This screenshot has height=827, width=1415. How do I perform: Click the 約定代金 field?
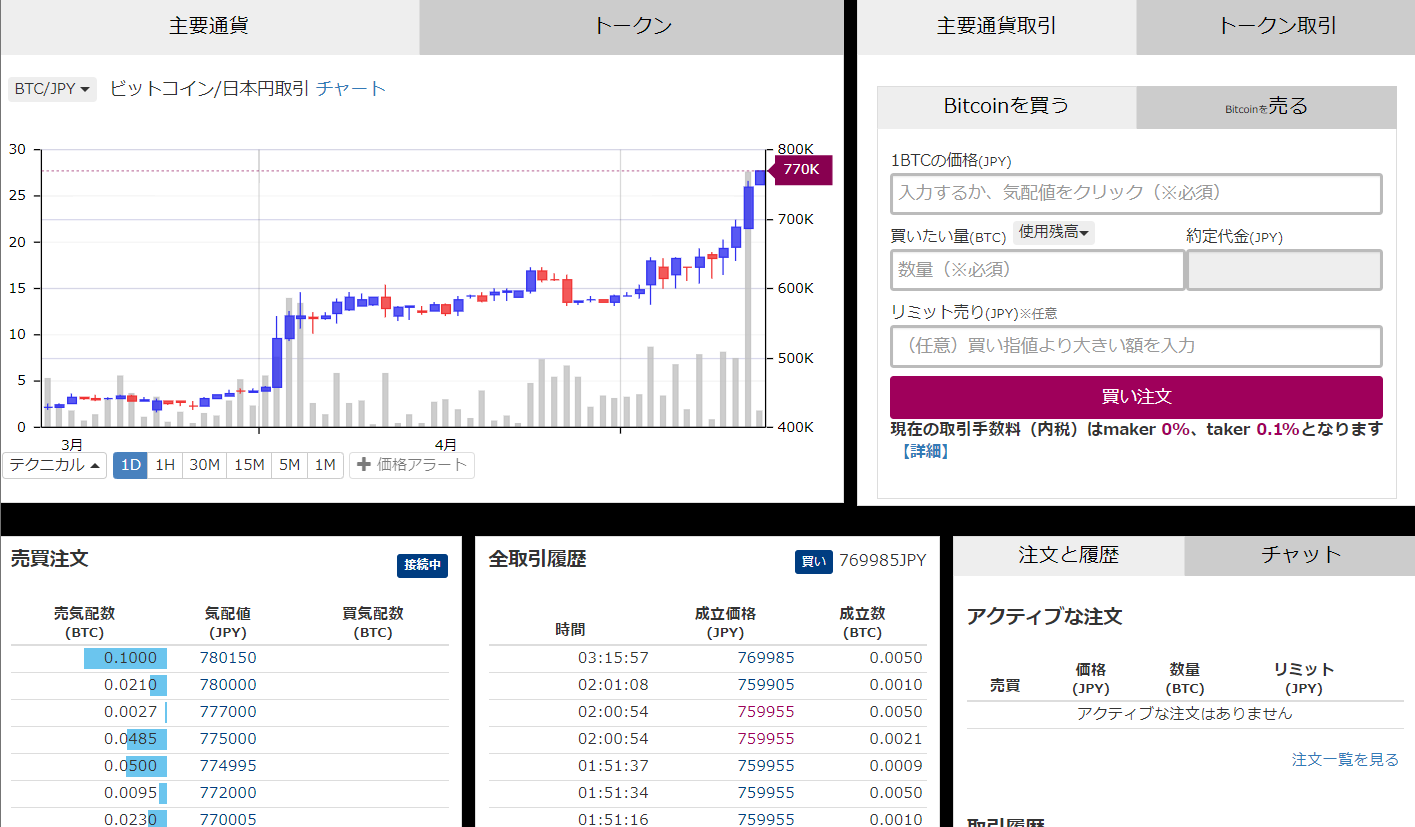point(1285,270)
